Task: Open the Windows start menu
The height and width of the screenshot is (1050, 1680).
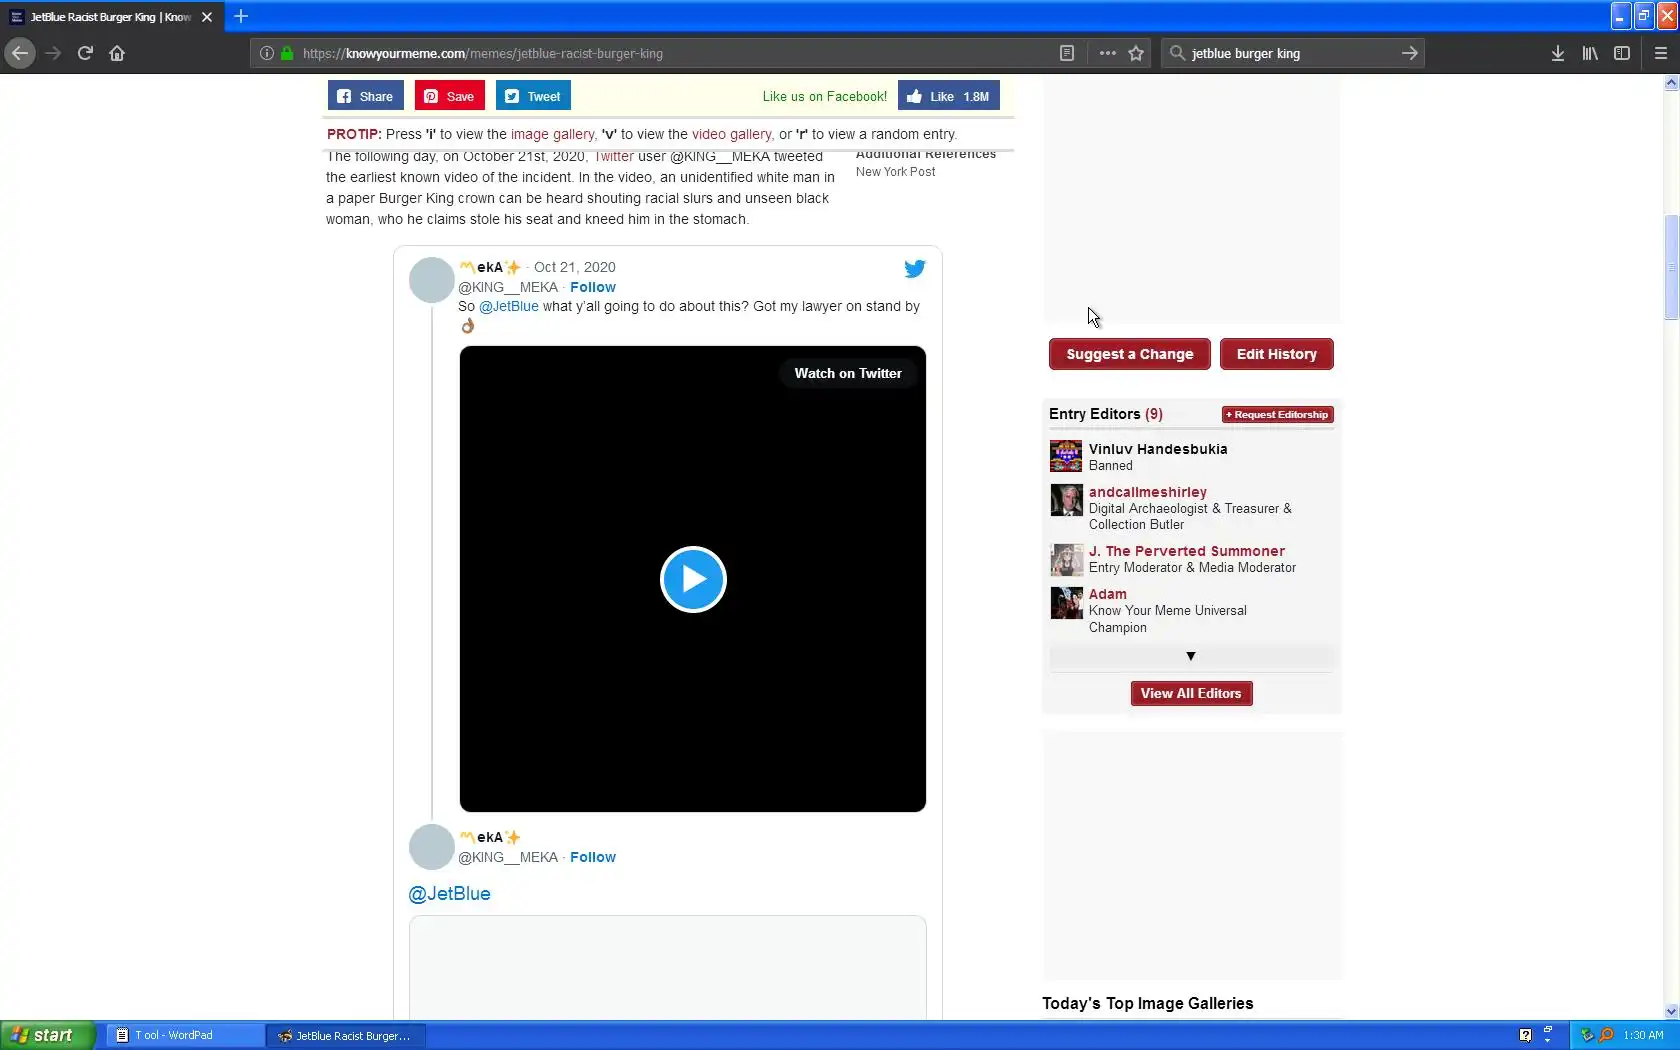Action: coord(48,1035)
